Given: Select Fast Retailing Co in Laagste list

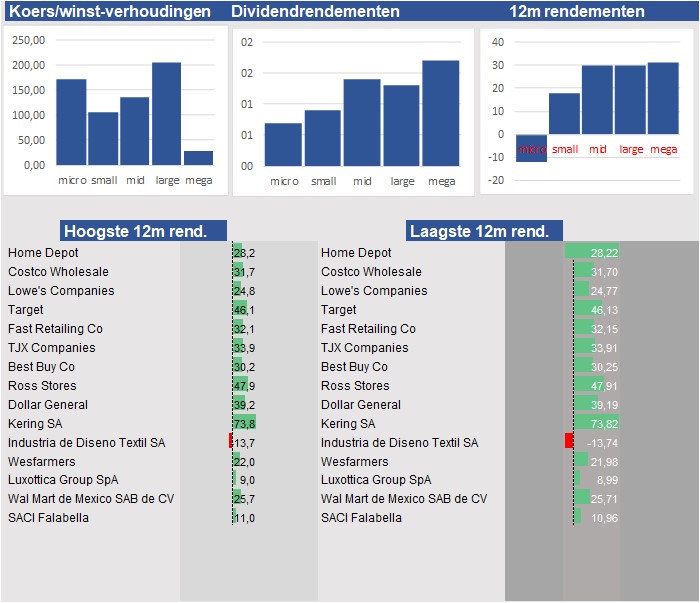Looking at the screenshot, I should point(368,329).
